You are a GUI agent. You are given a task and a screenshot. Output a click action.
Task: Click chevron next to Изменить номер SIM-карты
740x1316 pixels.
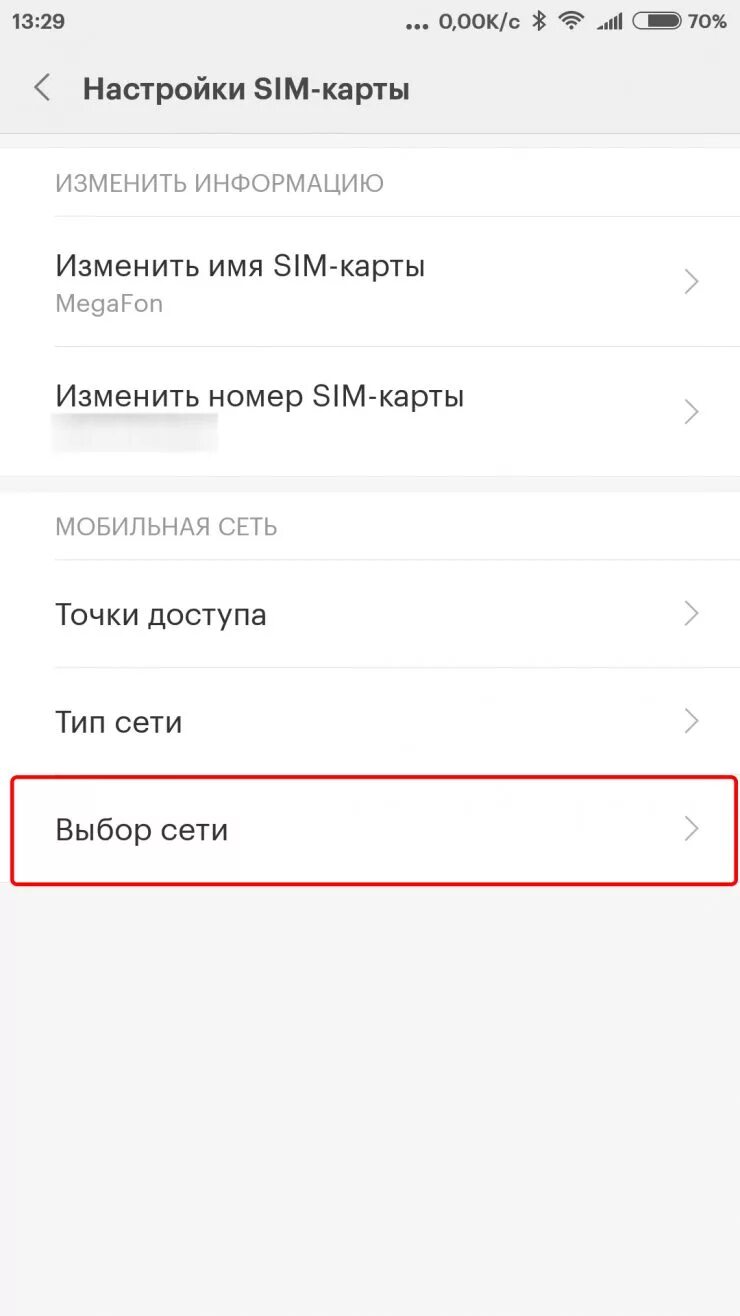[x=691, y=411]
